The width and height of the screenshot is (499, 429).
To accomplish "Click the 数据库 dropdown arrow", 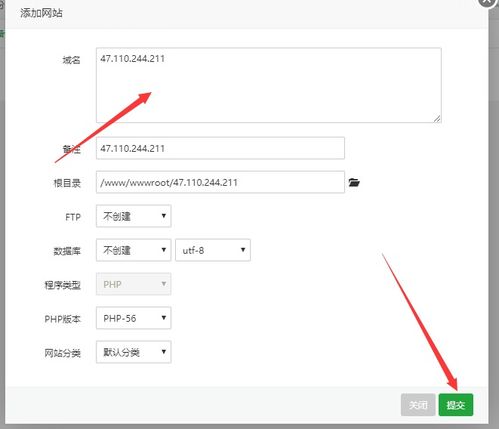I will pos(164,250).
